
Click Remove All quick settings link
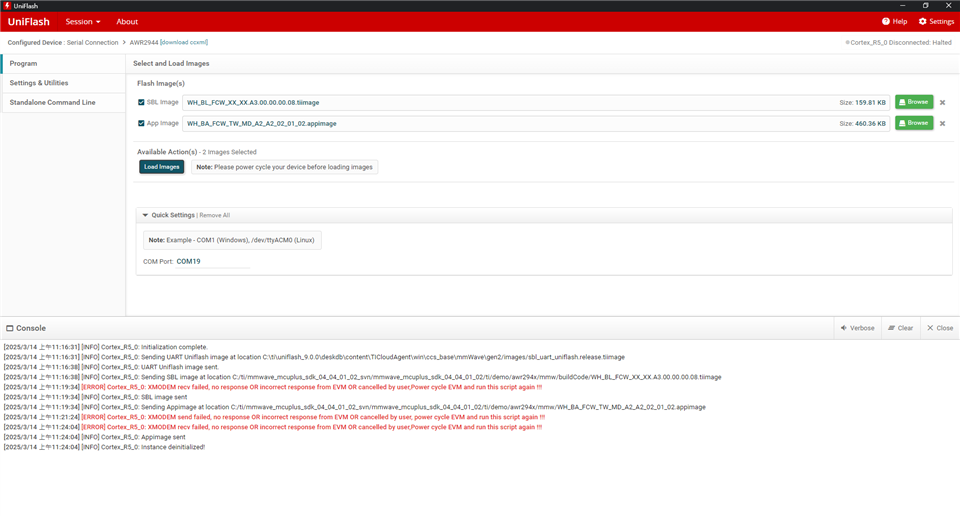[214, 215]
